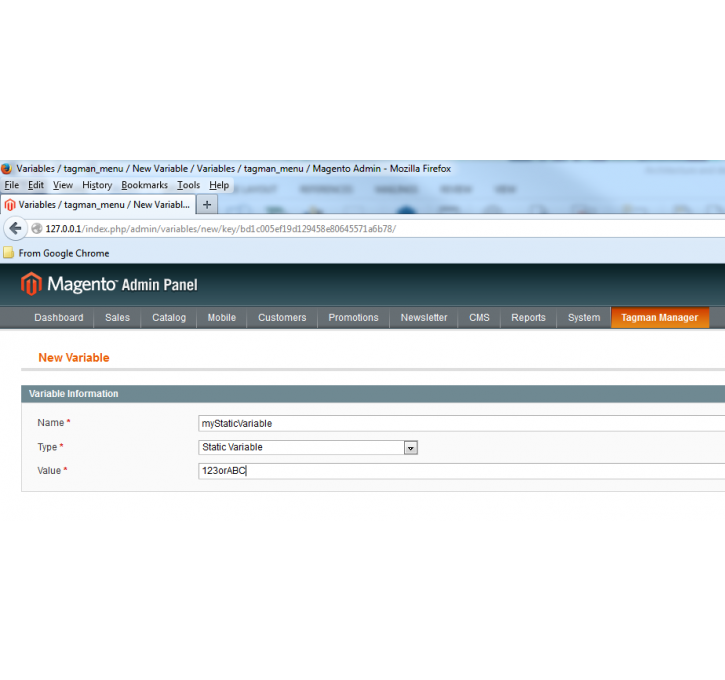Select the Variables / tagman_menu browser tab
This screenshot has height=680, width=725.
pos(98,205)
